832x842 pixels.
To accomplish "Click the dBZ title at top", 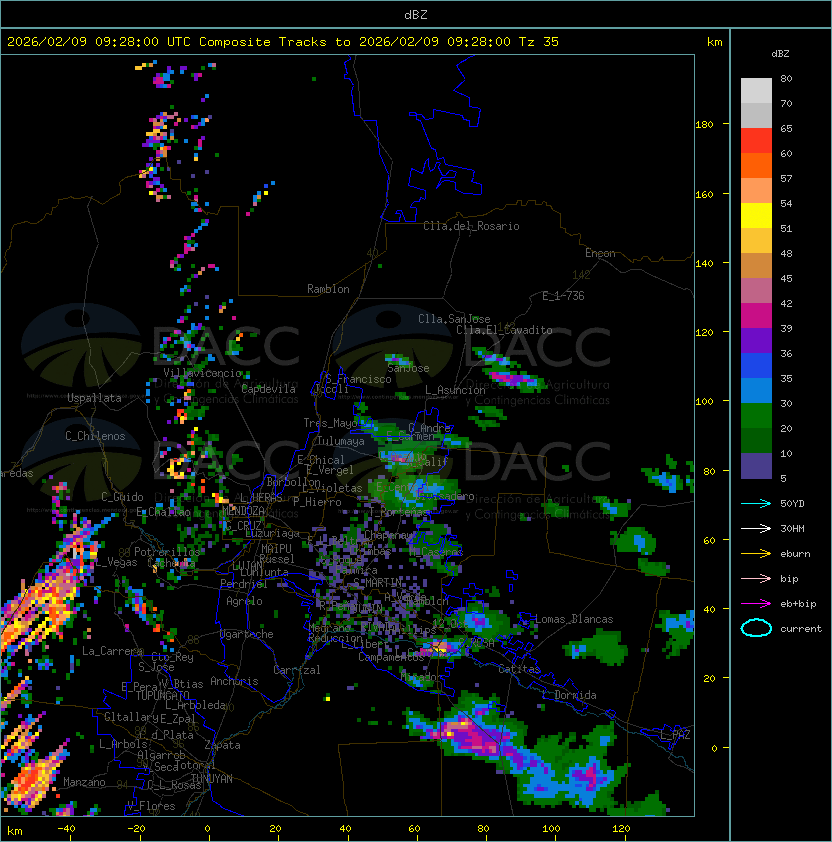I will coord(416,14).
